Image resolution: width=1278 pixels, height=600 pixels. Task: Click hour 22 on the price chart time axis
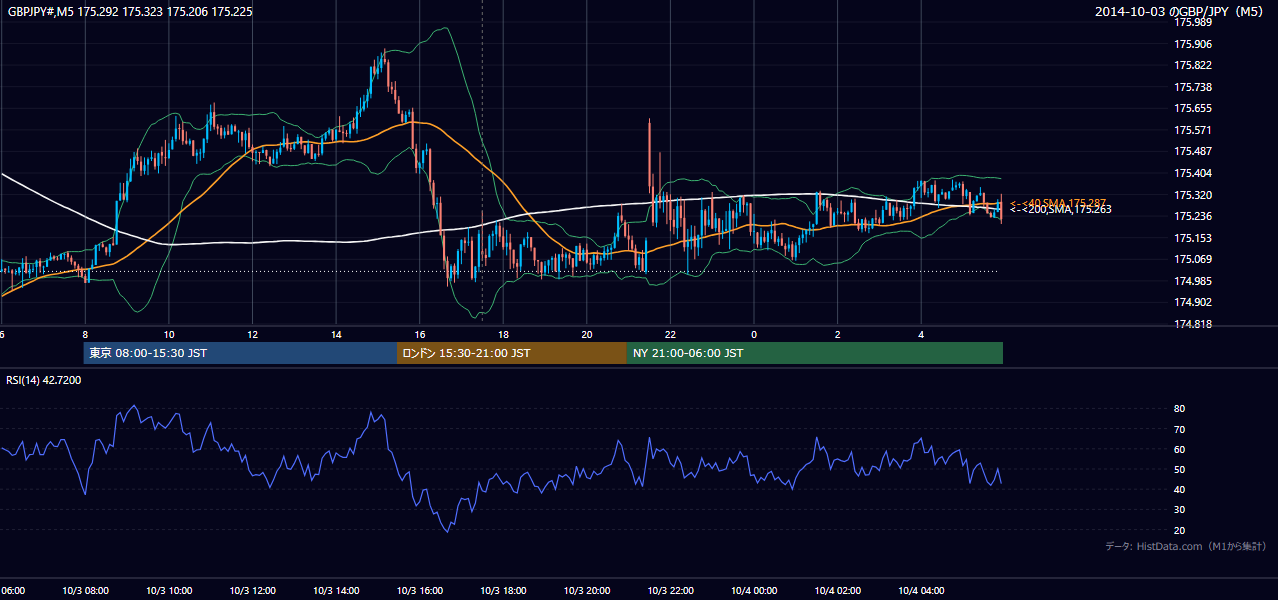click(x=670, y=335)
